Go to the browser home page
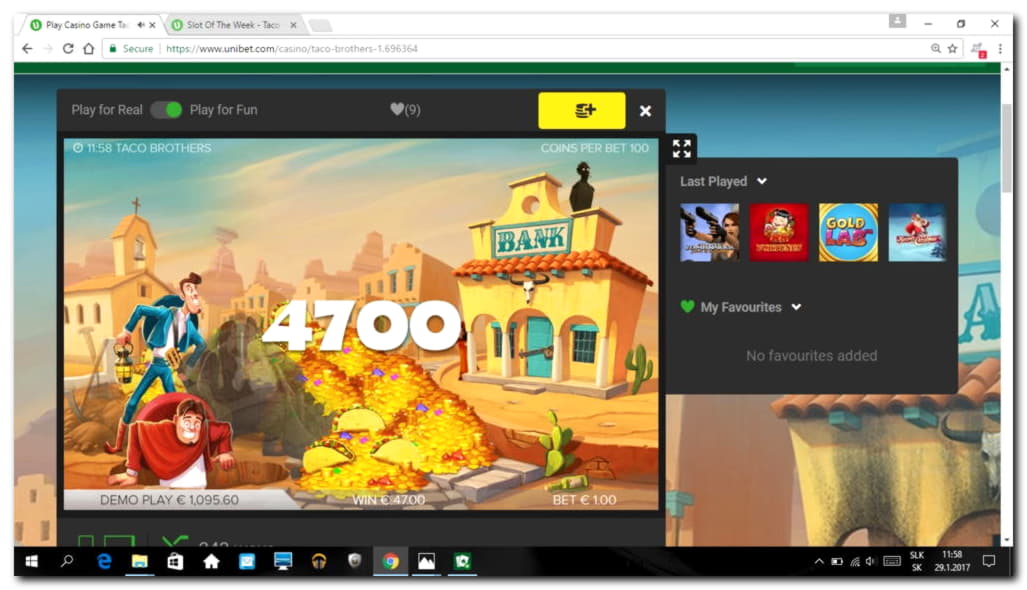 [88, 48]
